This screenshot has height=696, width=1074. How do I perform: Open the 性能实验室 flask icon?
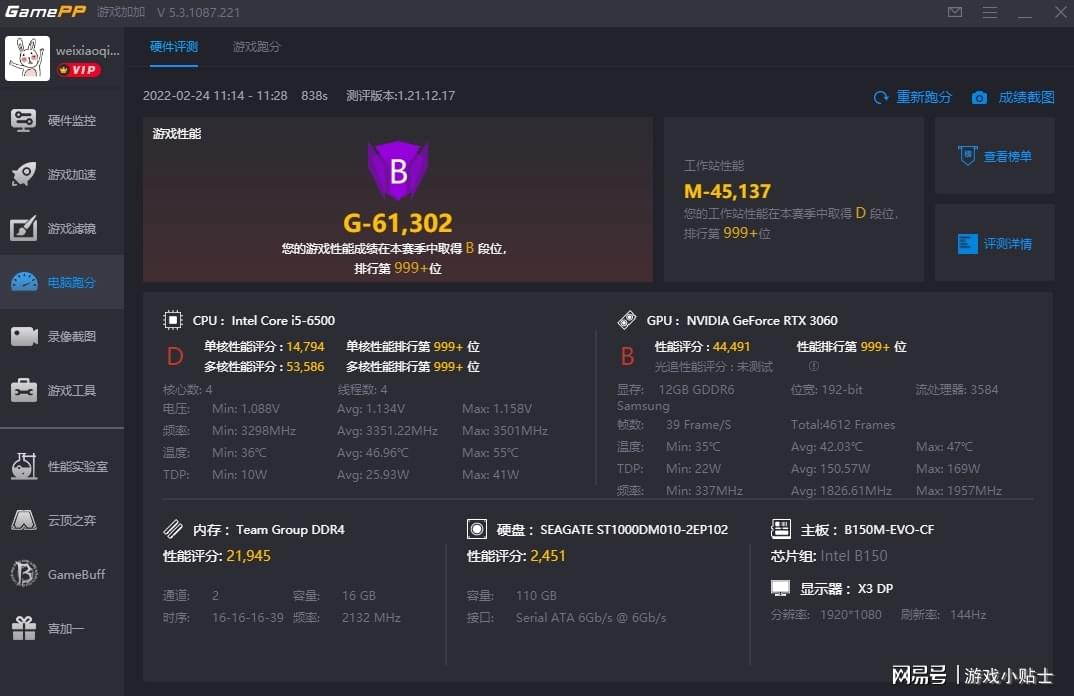[x=23, y=466]
